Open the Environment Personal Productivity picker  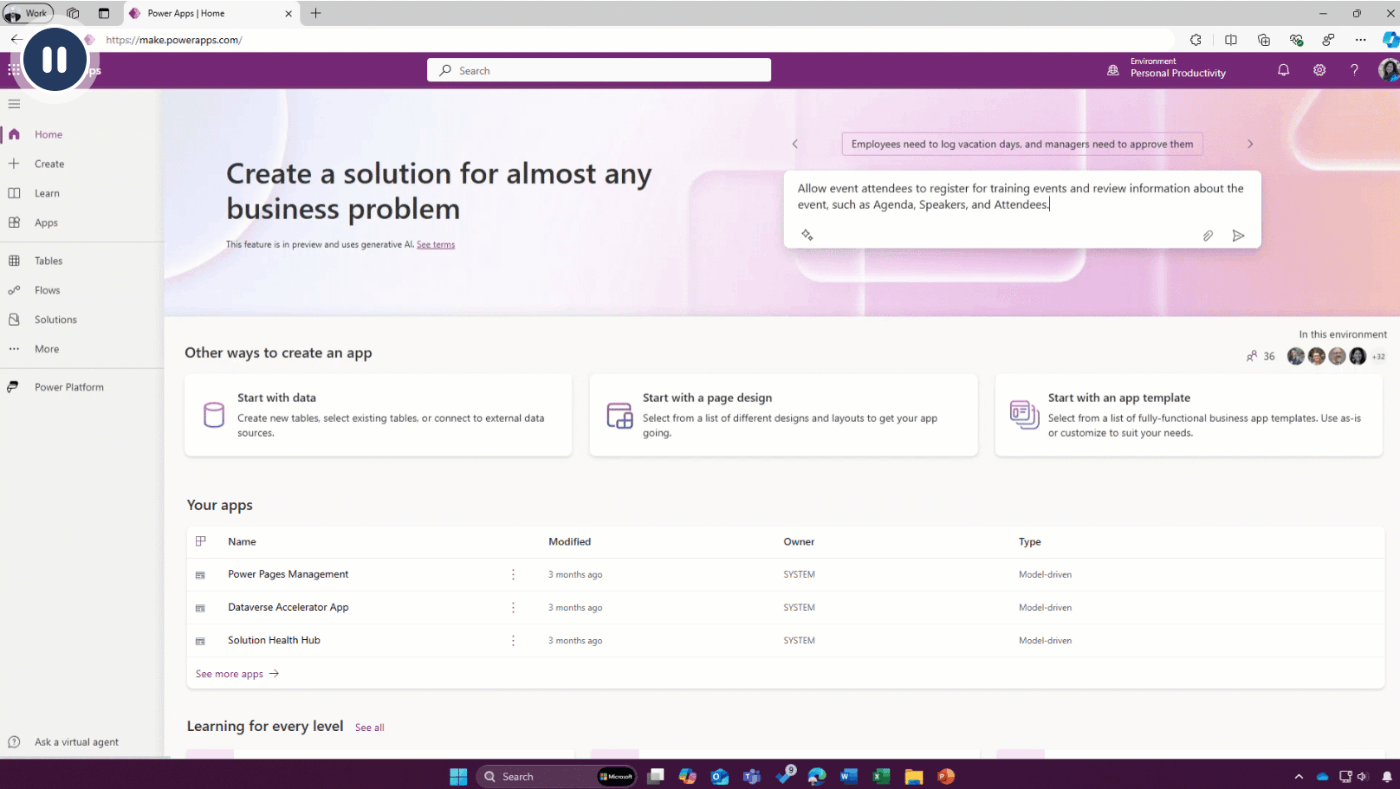click(1166, 67)
